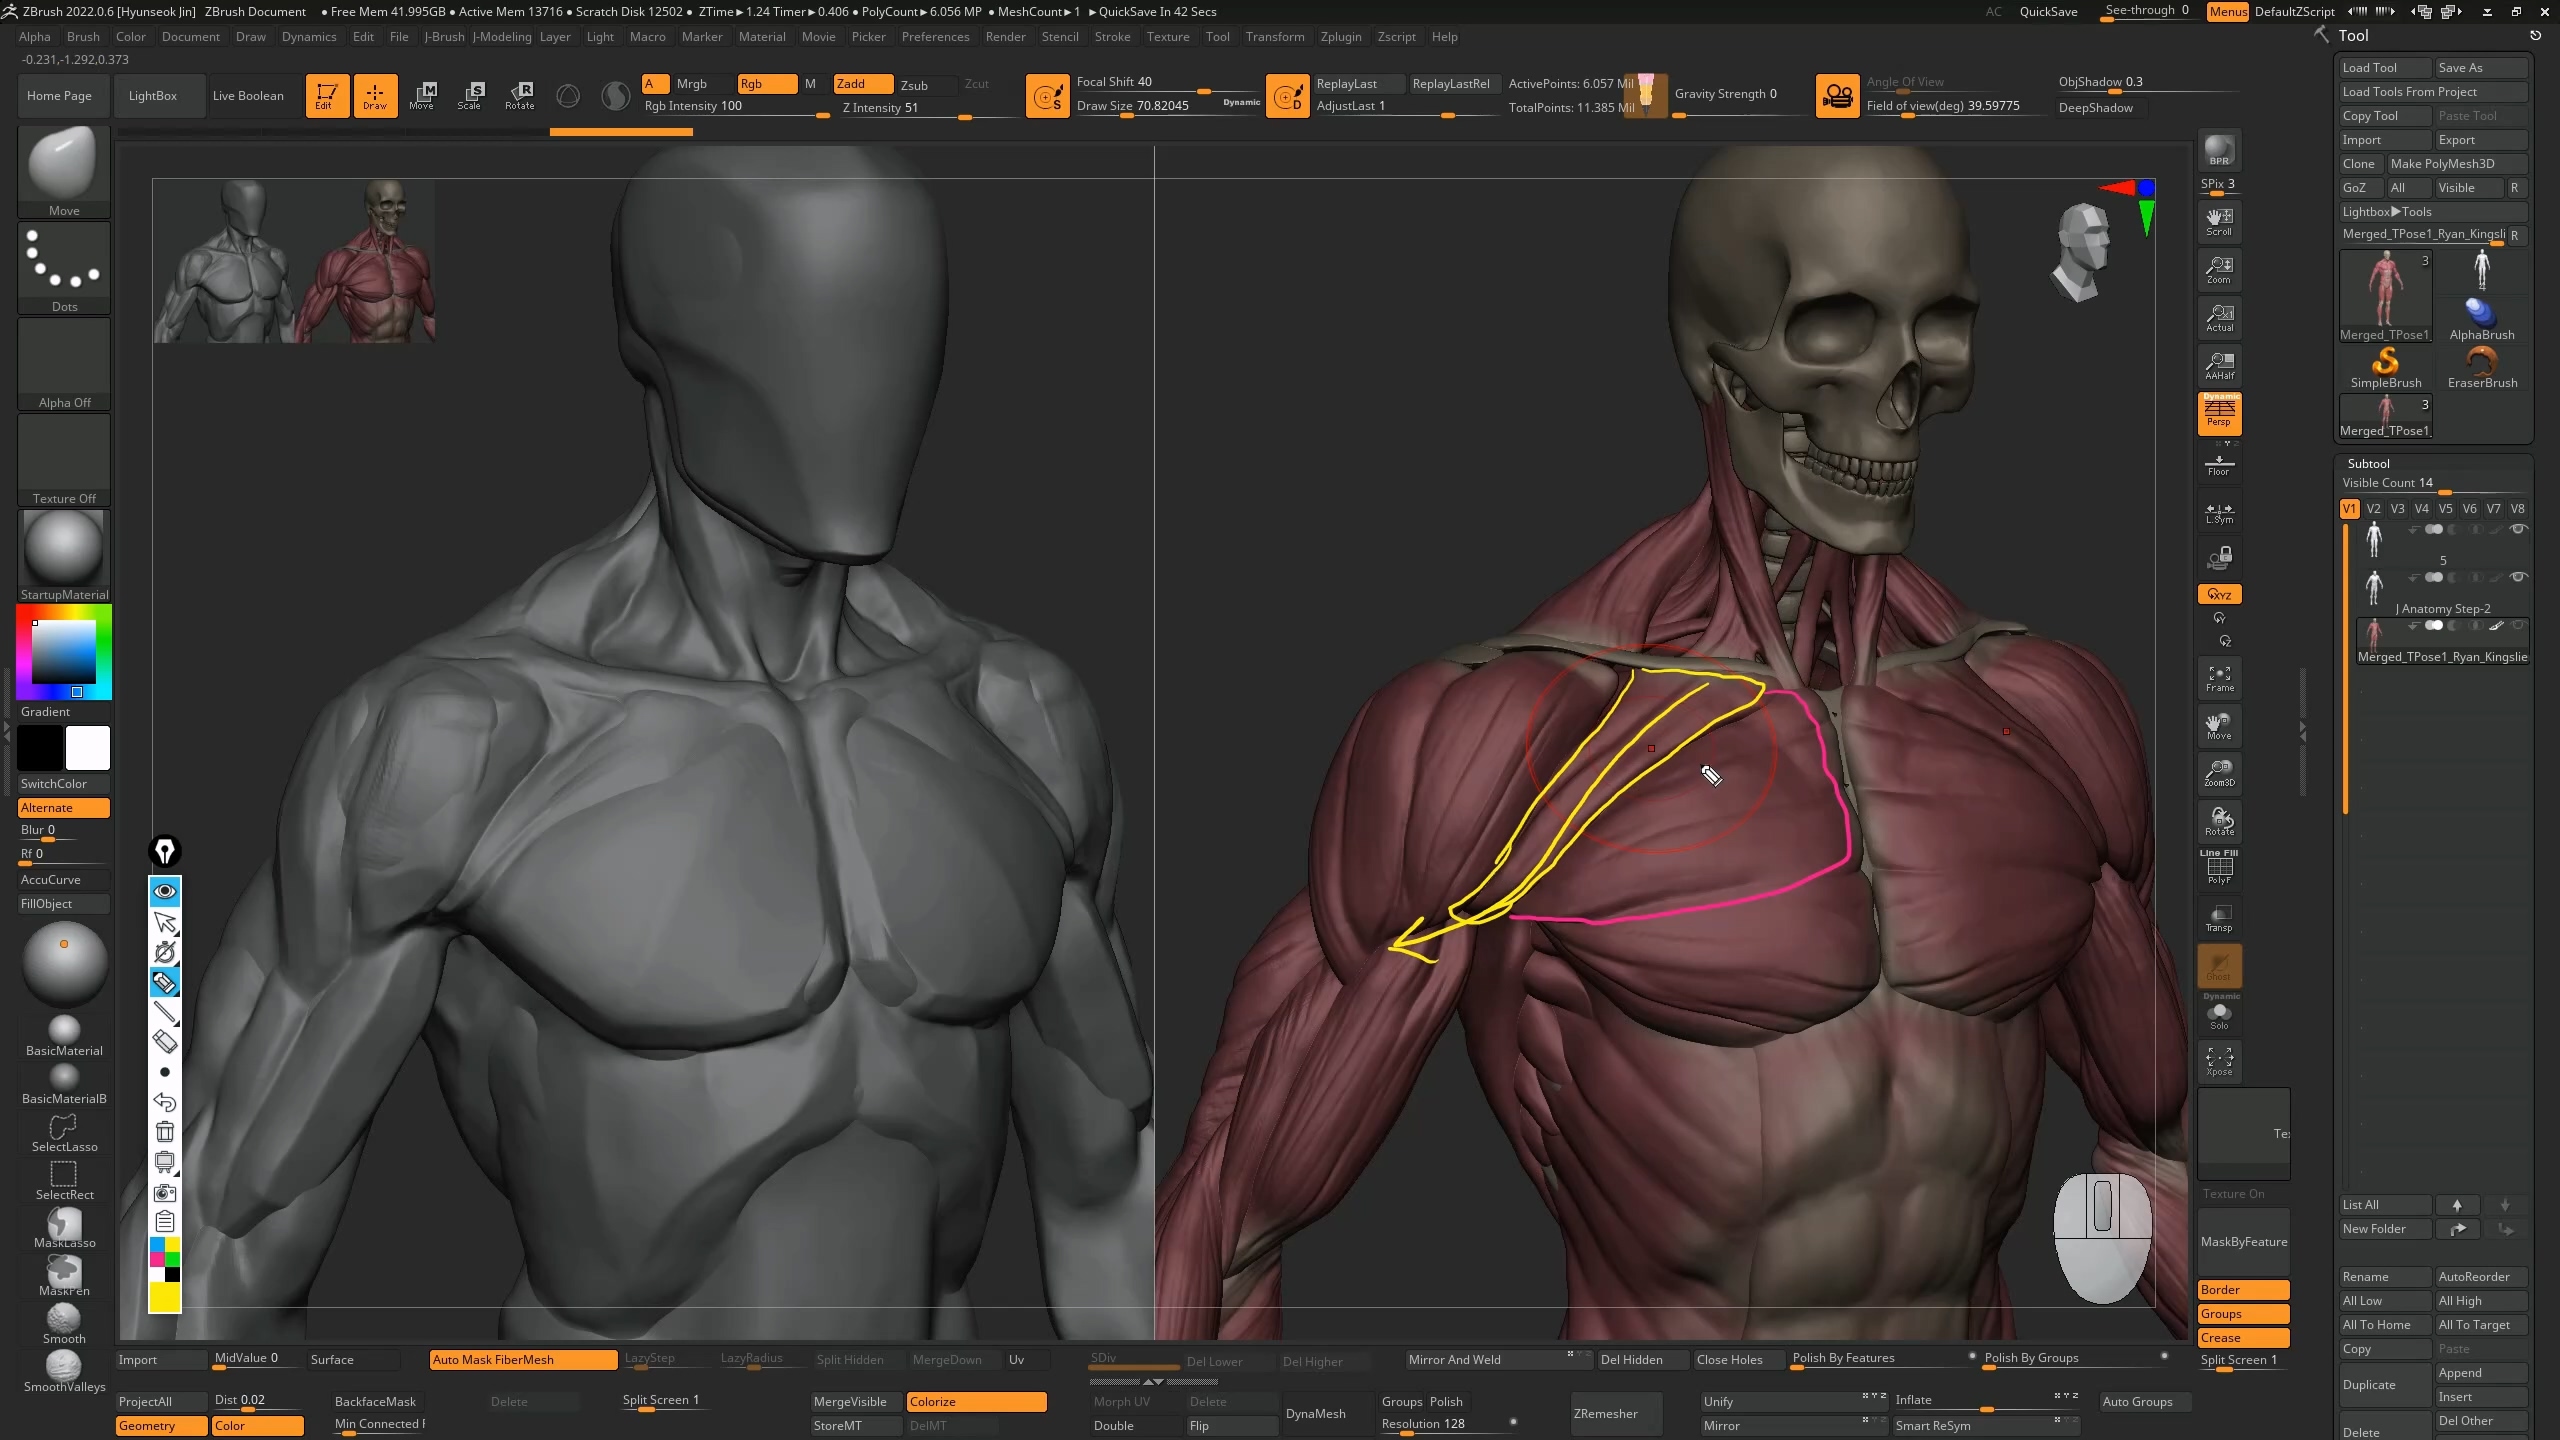This screenshot has height=1440, width=2560.
Task: Toggle the Persp perspective icon
Action: (x=2219, y=413)
